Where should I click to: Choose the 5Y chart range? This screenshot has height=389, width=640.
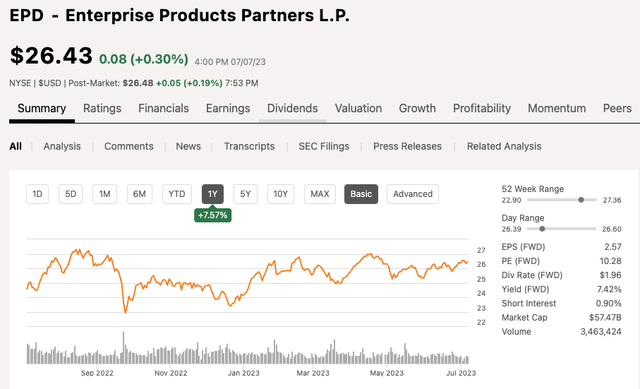[245, 194]
